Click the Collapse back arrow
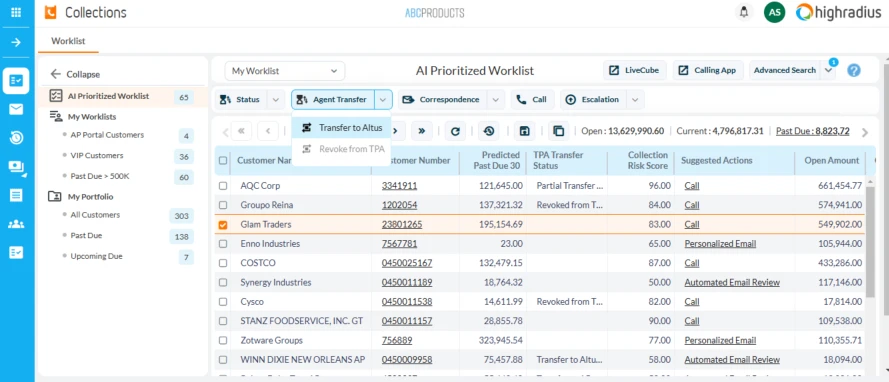Image resolution: width=889 pixels, height=382 pixels. pyautogui.click(x=55, y=74)
